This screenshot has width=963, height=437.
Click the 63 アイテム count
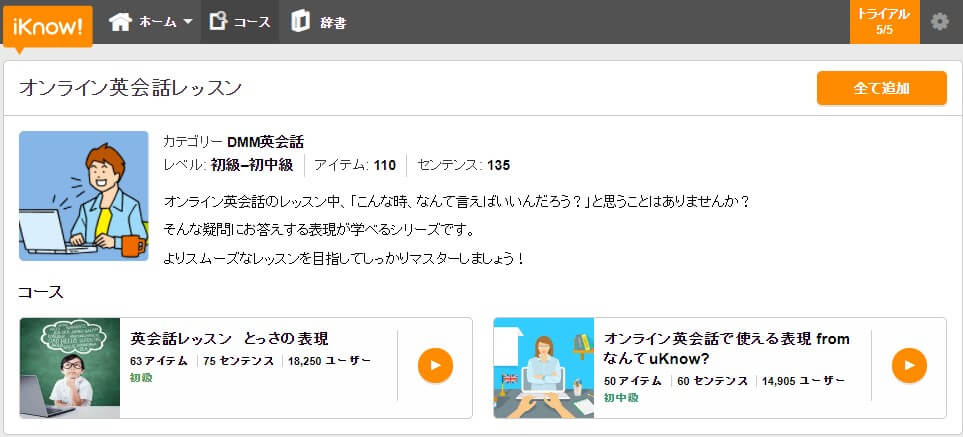[x=159, y=361]
